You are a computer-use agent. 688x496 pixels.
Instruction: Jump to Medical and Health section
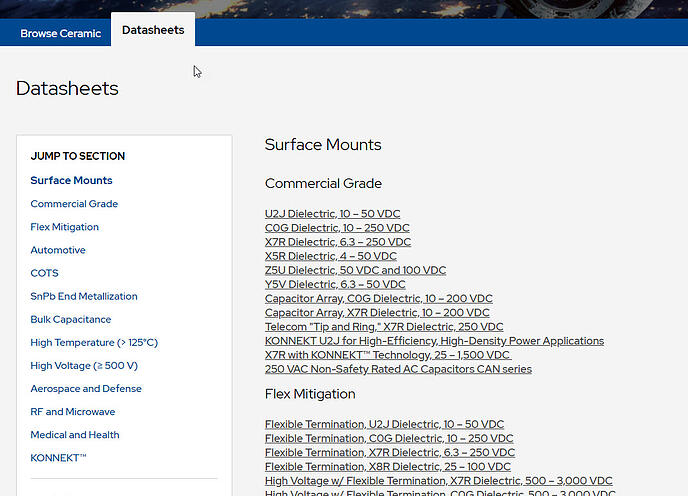pos(75,435)
